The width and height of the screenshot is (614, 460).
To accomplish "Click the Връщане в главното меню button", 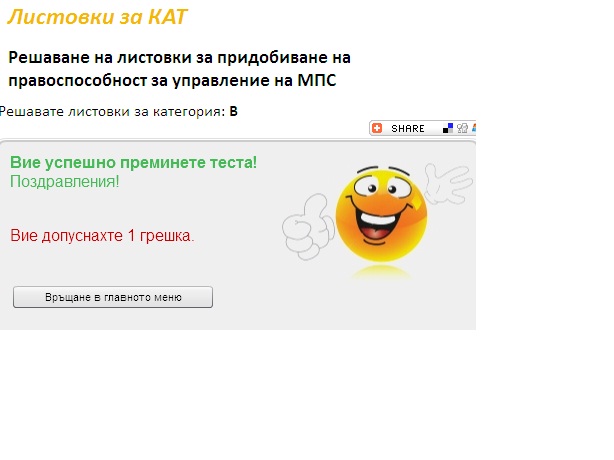I will pyautogui.click(x=113, y=297).
